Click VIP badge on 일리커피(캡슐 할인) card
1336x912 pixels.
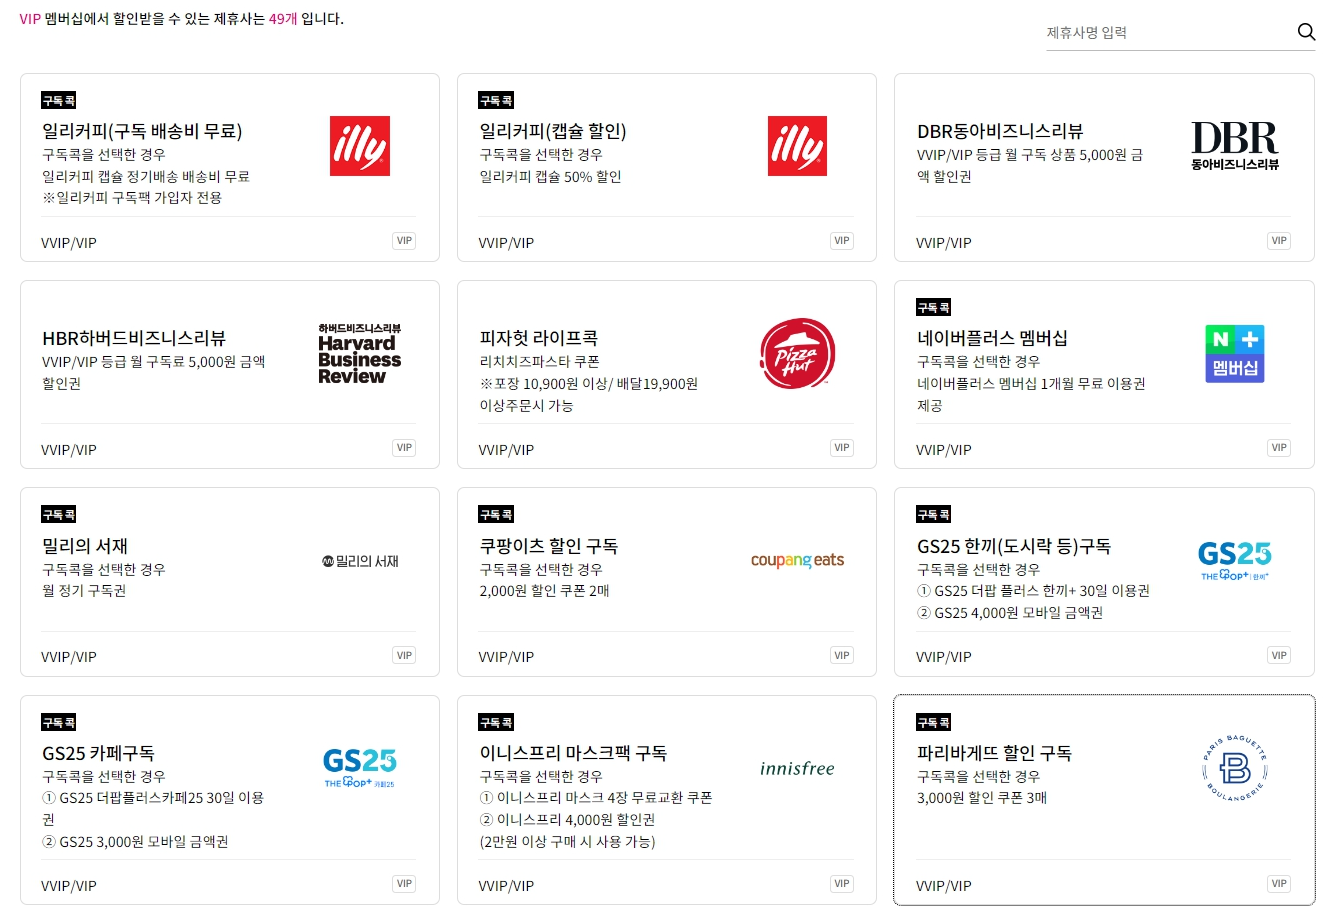pos(842,241)
